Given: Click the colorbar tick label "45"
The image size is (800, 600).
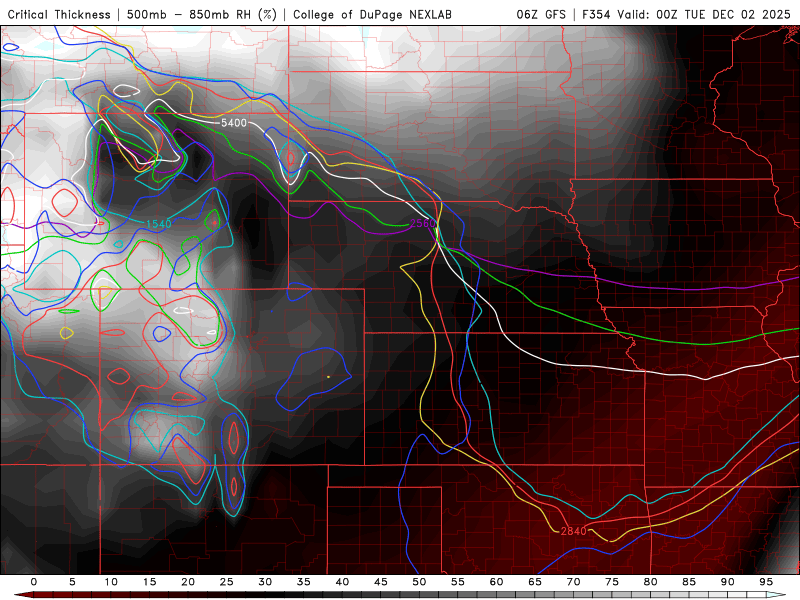Looking at the screenshot, I should pos(381,582).
